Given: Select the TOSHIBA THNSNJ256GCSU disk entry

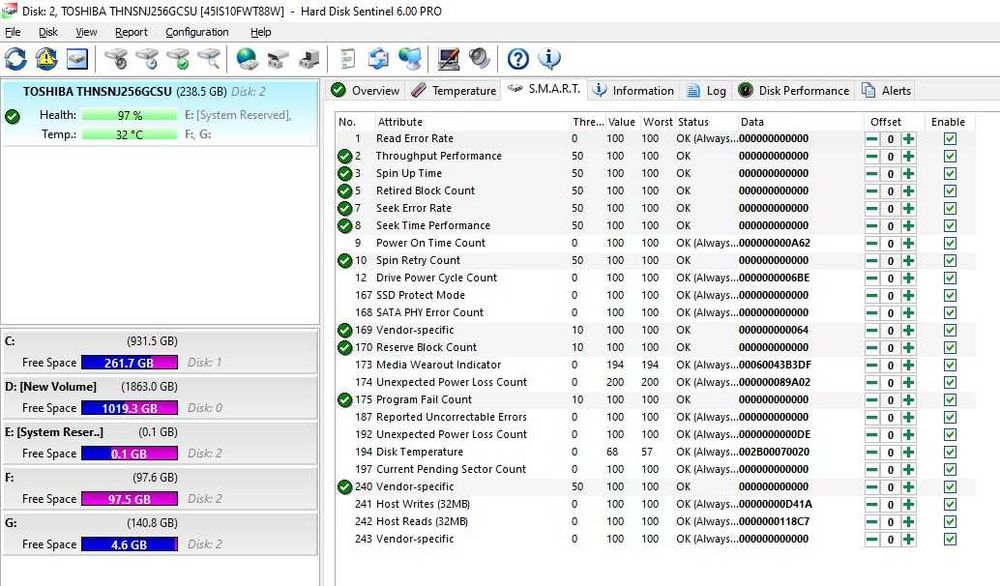Looking at the screenshot, I should 159,112.
